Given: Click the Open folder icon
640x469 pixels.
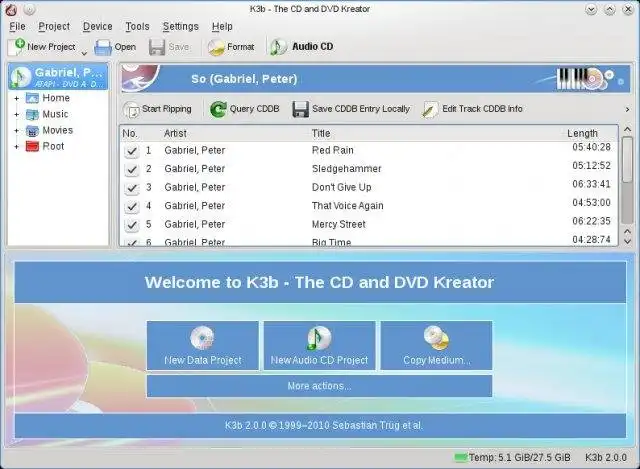Looking at the screenshot, I should pyautogui.click(x=103, y=47).
